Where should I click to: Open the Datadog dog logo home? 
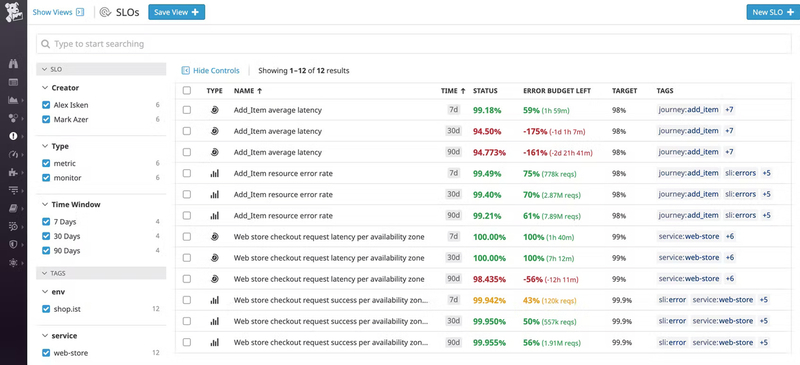coord(13,12)
